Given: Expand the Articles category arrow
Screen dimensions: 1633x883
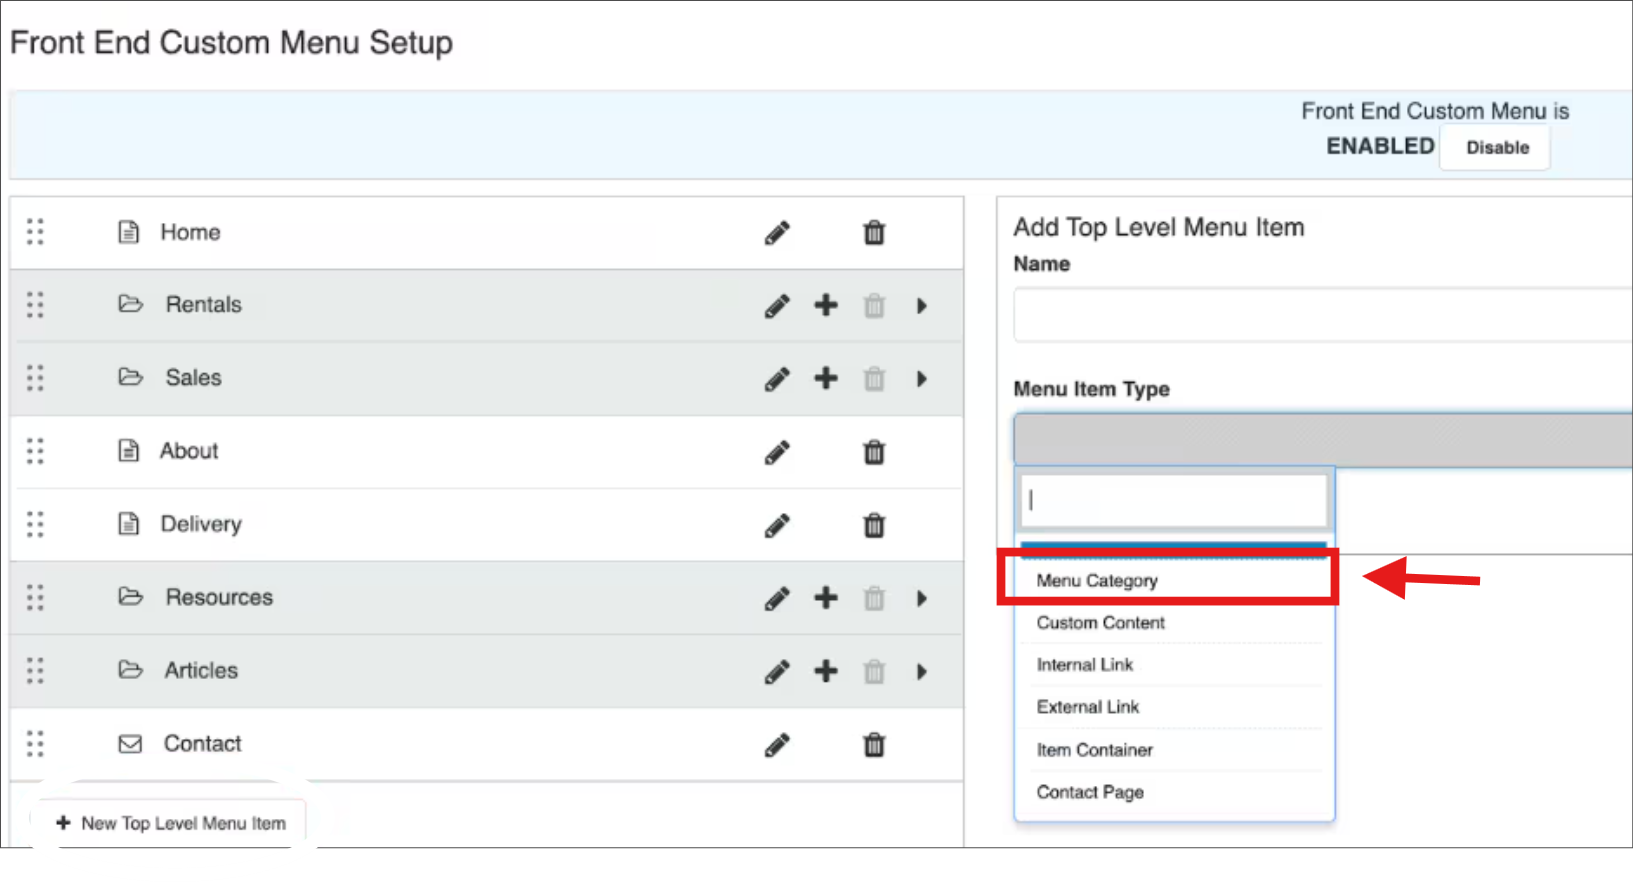Looking at the screenshot, I should 921,671.
